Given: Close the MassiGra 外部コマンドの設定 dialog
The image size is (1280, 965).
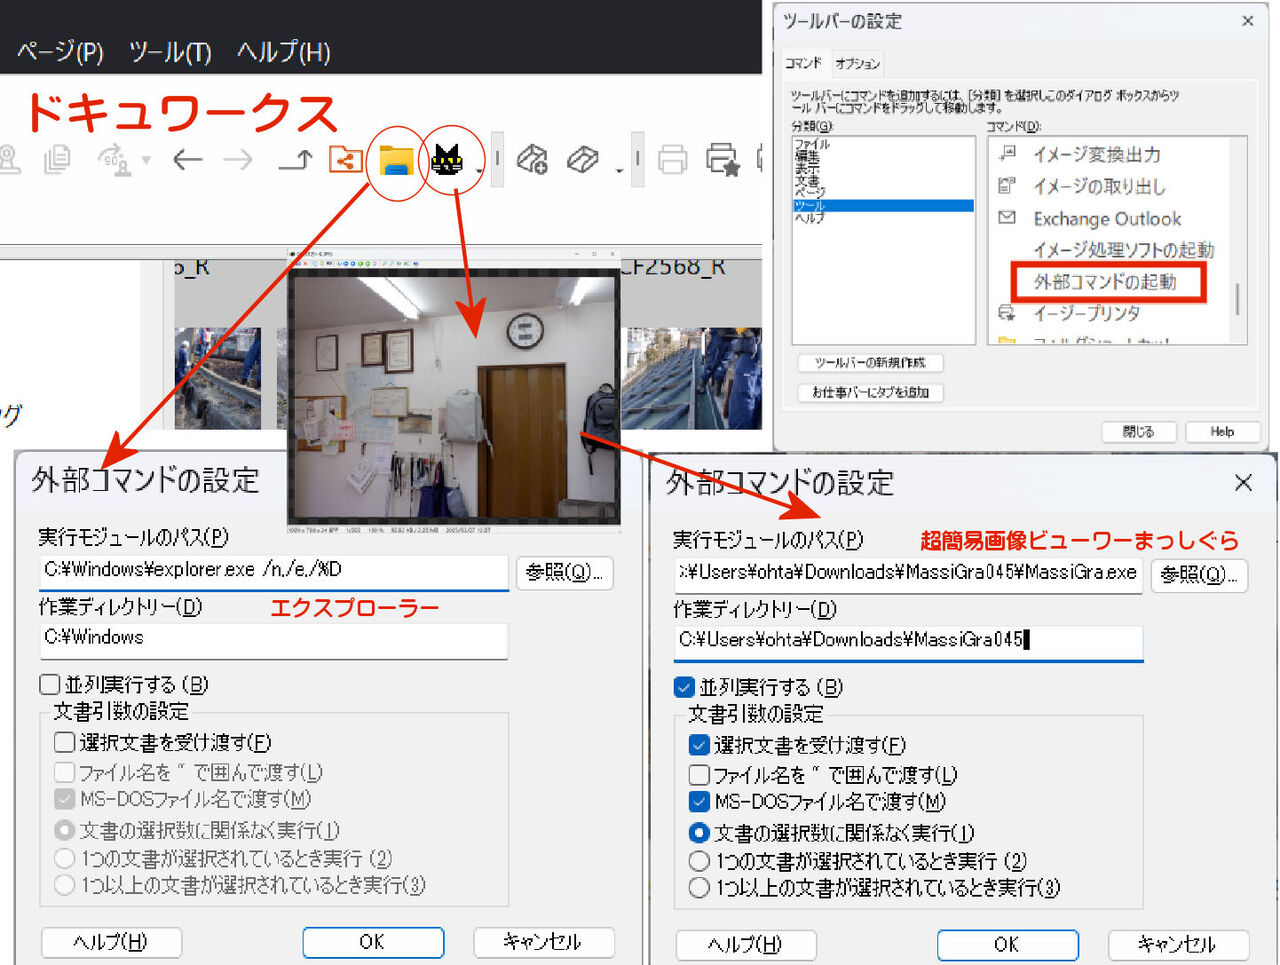Looking at the screenshot, I should click(x=1243, y=483).
